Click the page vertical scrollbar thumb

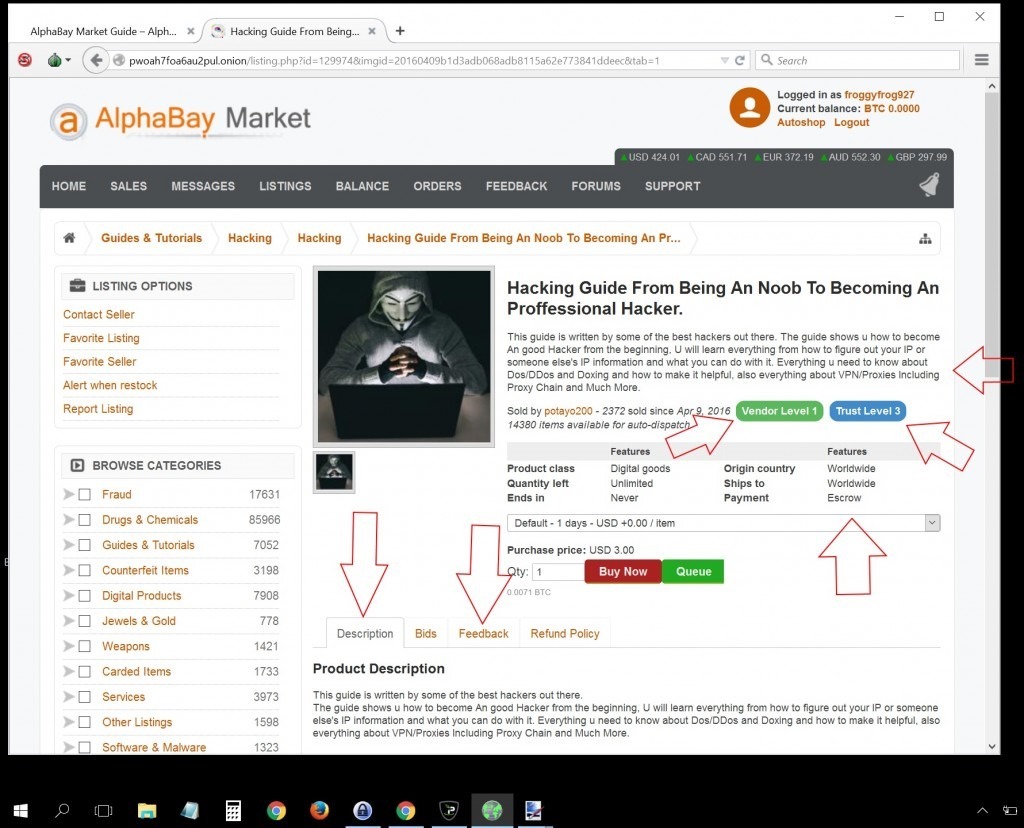992,234
